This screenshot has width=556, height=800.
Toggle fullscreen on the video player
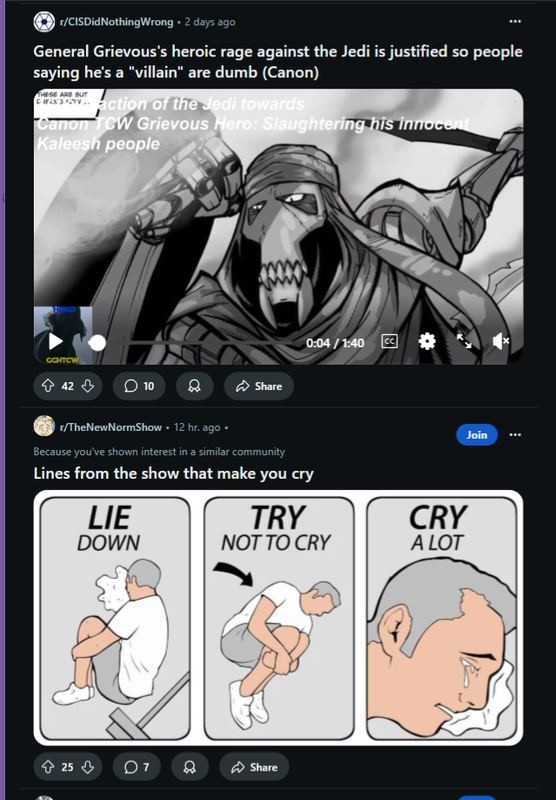tap(464, 341)
